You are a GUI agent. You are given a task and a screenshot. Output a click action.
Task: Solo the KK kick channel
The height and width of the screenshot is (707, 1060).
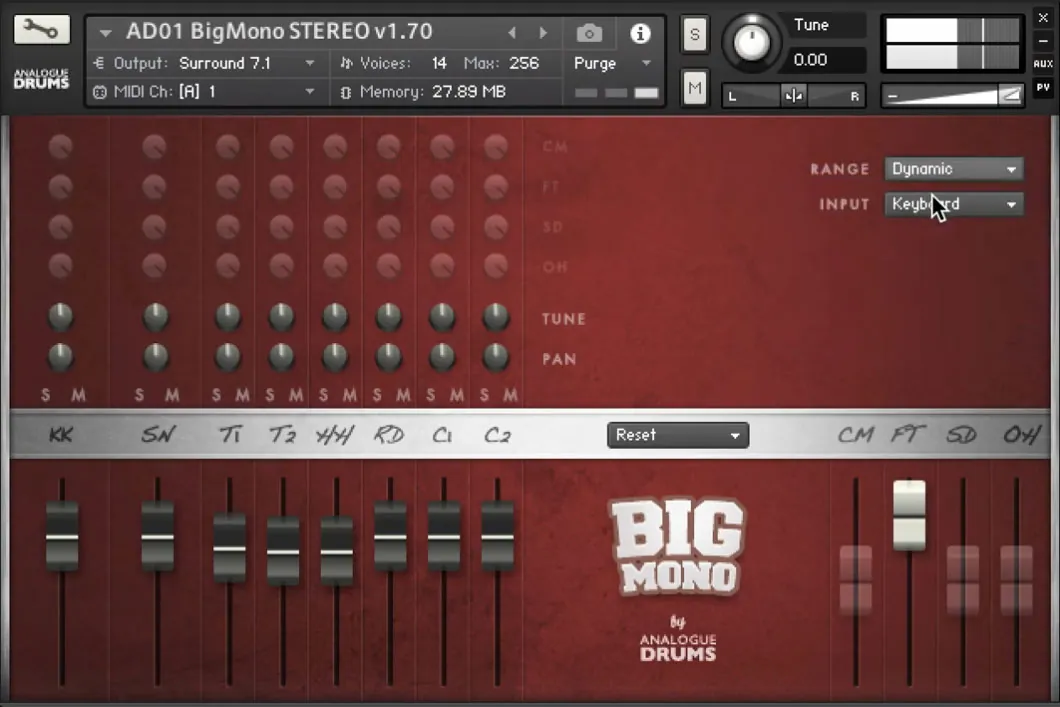45,395
